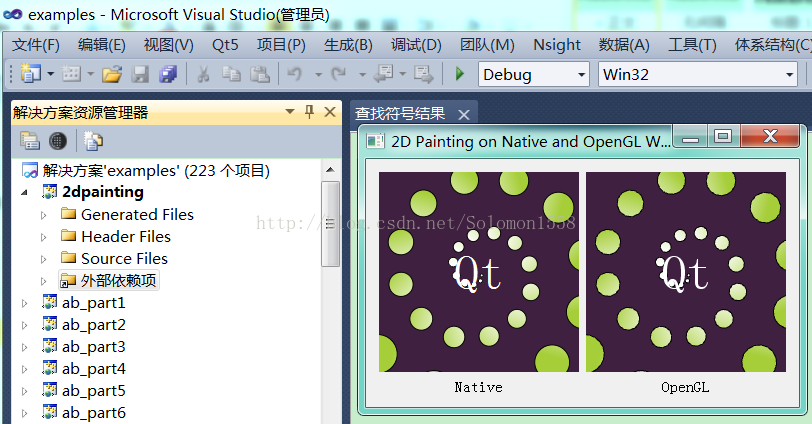Expand the ab_part2 project

(x=24, y=325)
